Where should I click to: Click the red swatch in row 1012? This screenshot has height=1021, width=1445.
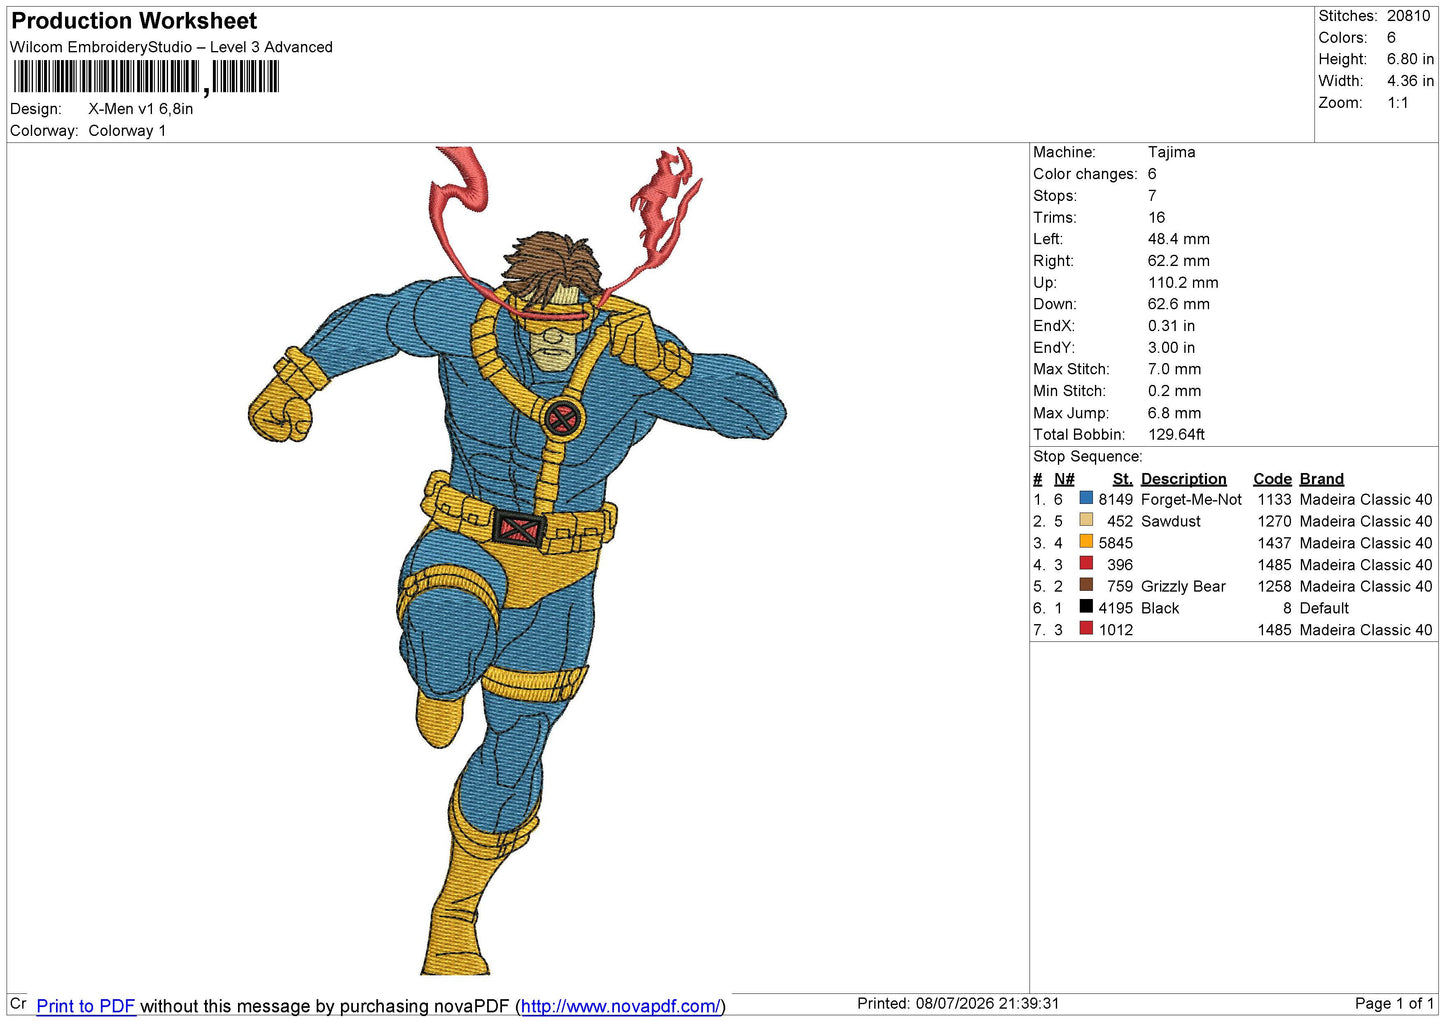coord(1086,628)
